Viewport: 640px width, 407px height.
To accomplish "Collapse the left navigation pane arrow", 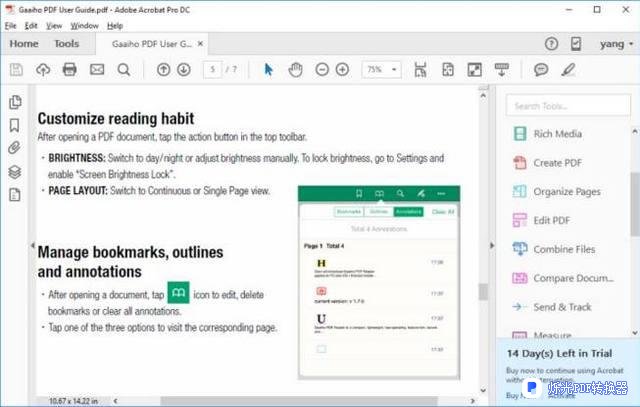I will click(33, 245).
